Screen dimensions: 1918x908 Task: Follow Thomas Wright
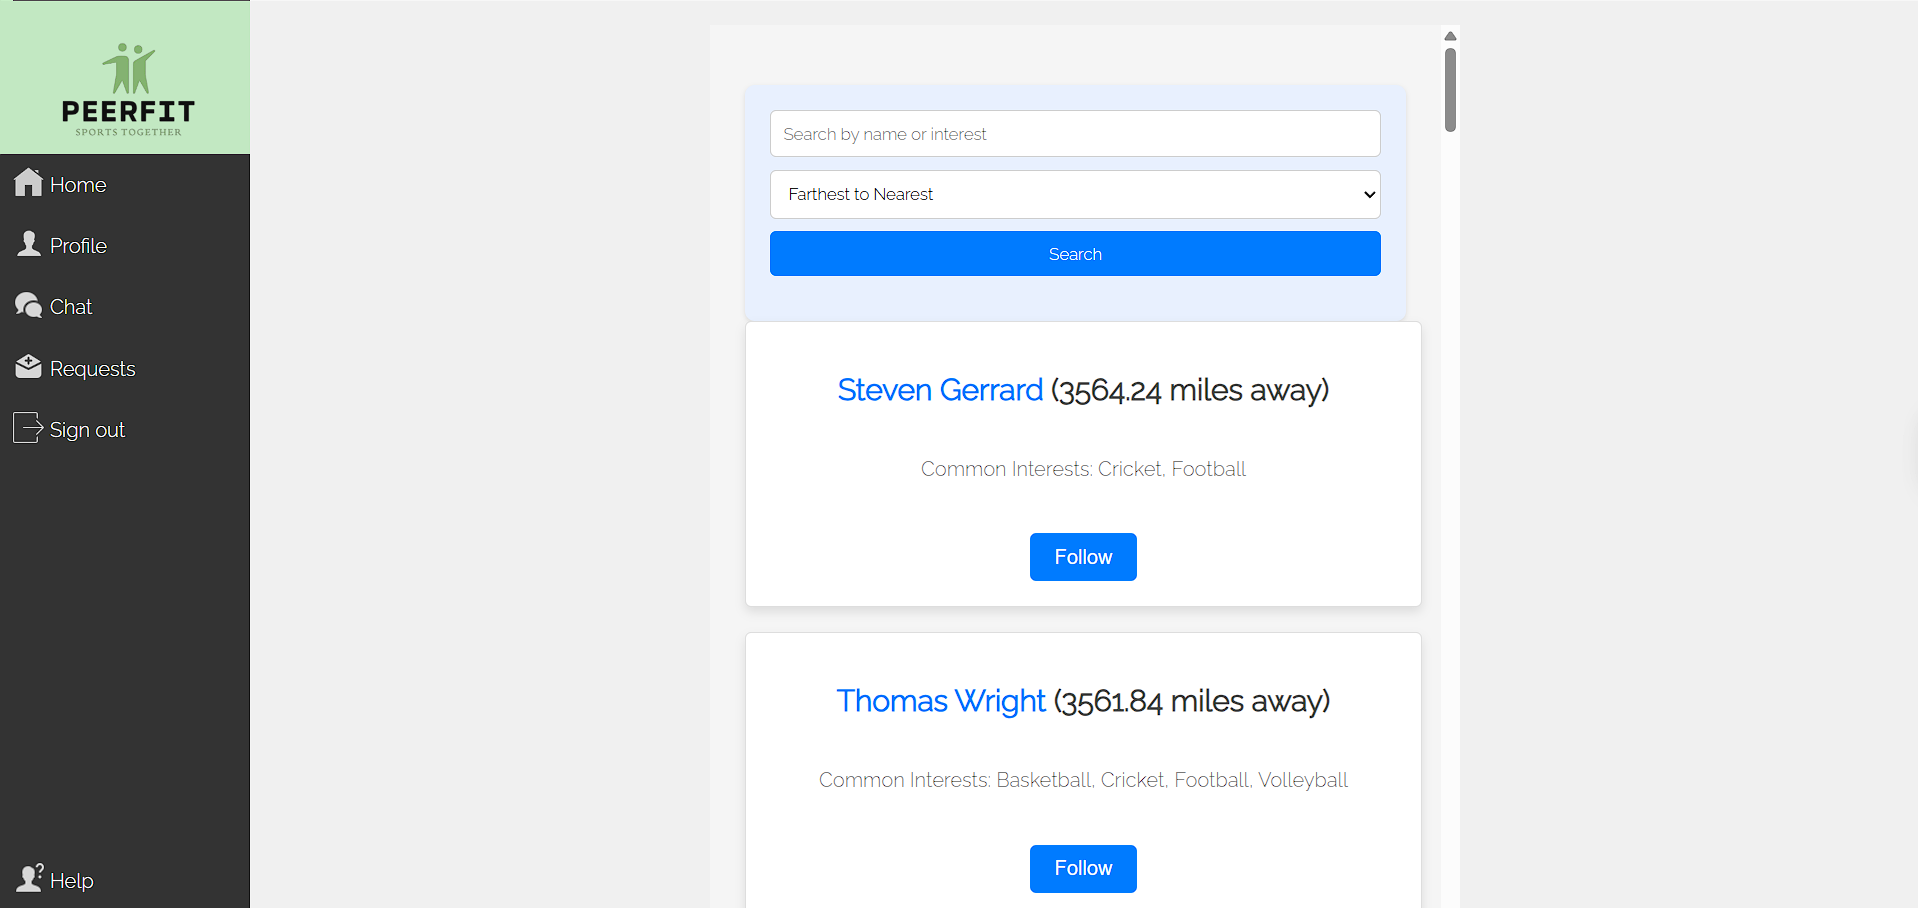coord(1083,868)
